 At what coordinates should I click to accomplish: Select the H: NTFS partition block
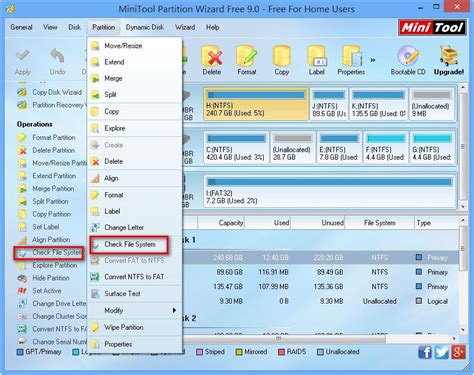pos(256,104)
